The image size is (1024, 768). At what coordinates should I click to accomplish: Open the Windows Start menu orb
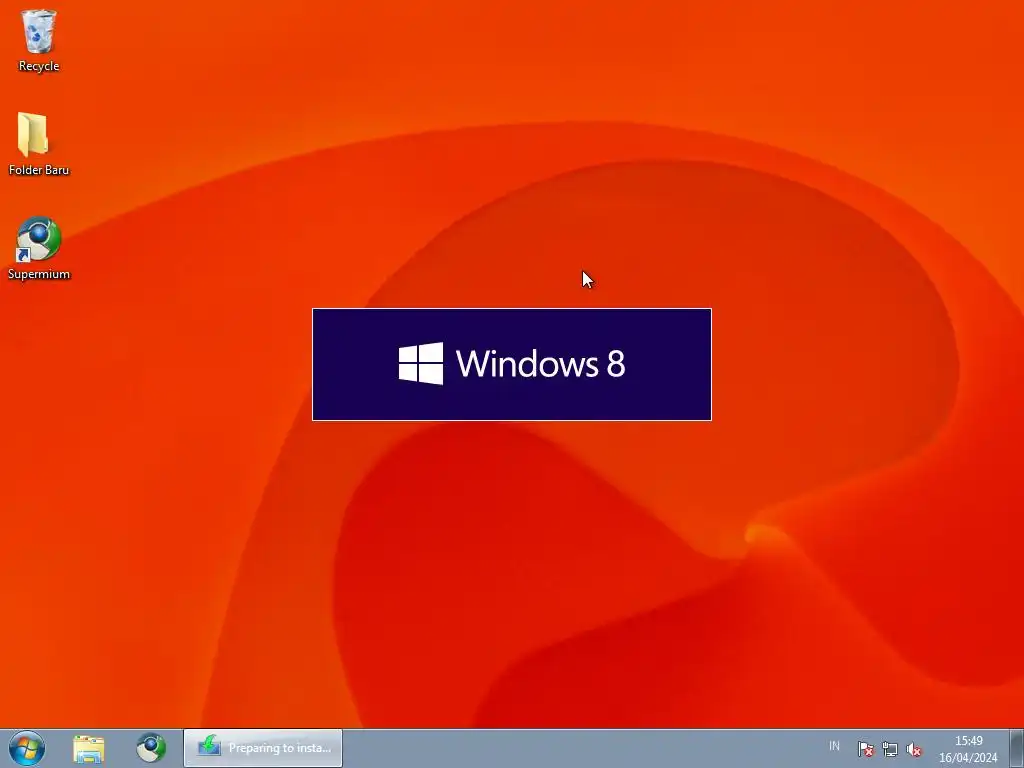pos(27,748)
